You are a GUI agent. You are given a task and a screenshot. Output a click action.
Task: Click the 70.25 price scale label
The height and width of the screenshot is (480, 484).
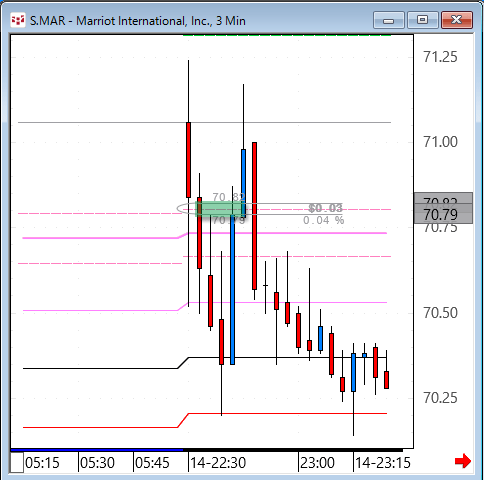440,398
